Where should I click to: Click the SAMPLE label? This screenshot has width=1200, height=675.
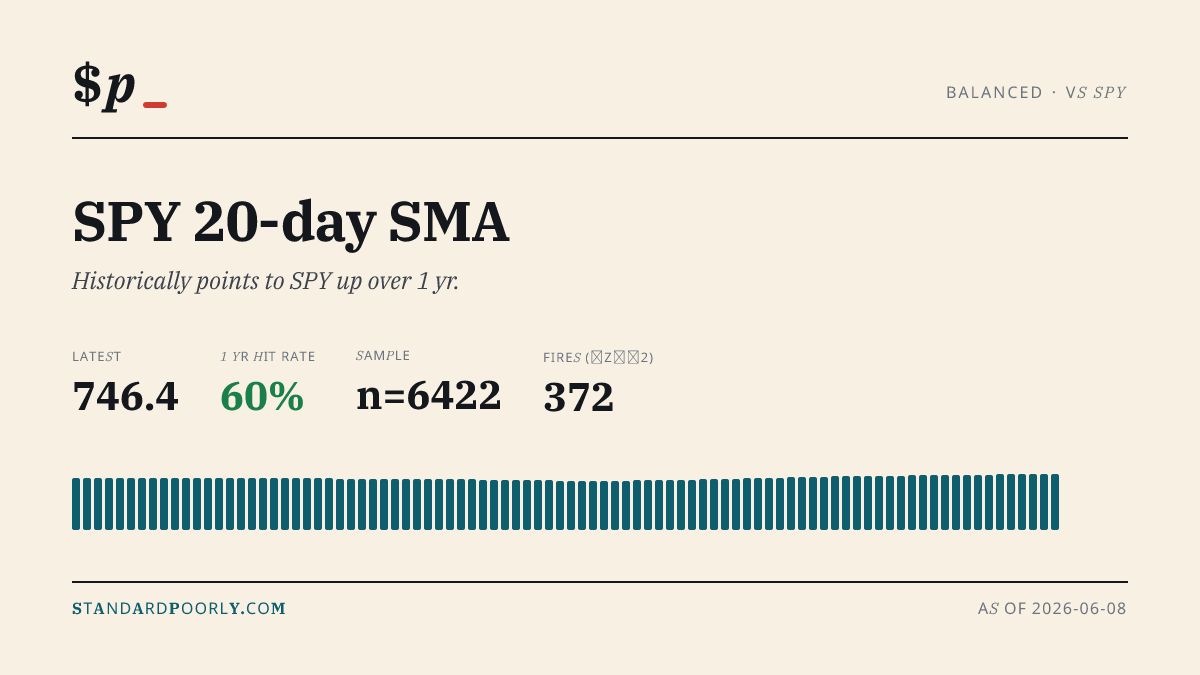click(383, 356)
